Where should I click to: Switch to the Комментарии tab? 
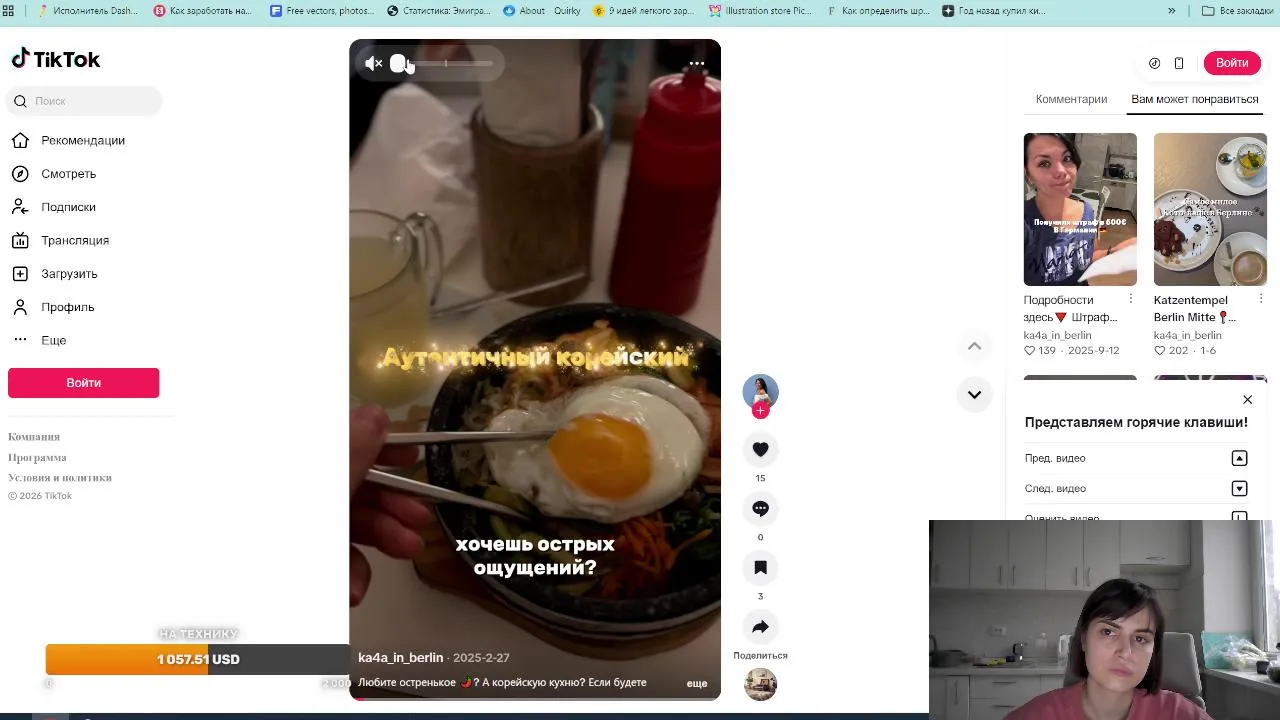coord(1071,99)
